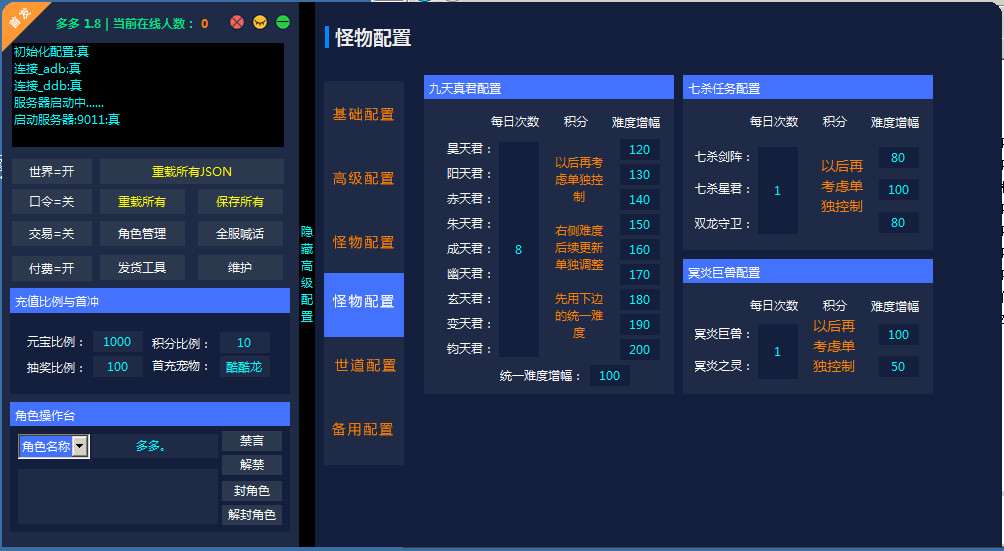Click the 充值比例与首冲 section header
The height and width of the screenshot is (551, 1004).
click(150, 301)
